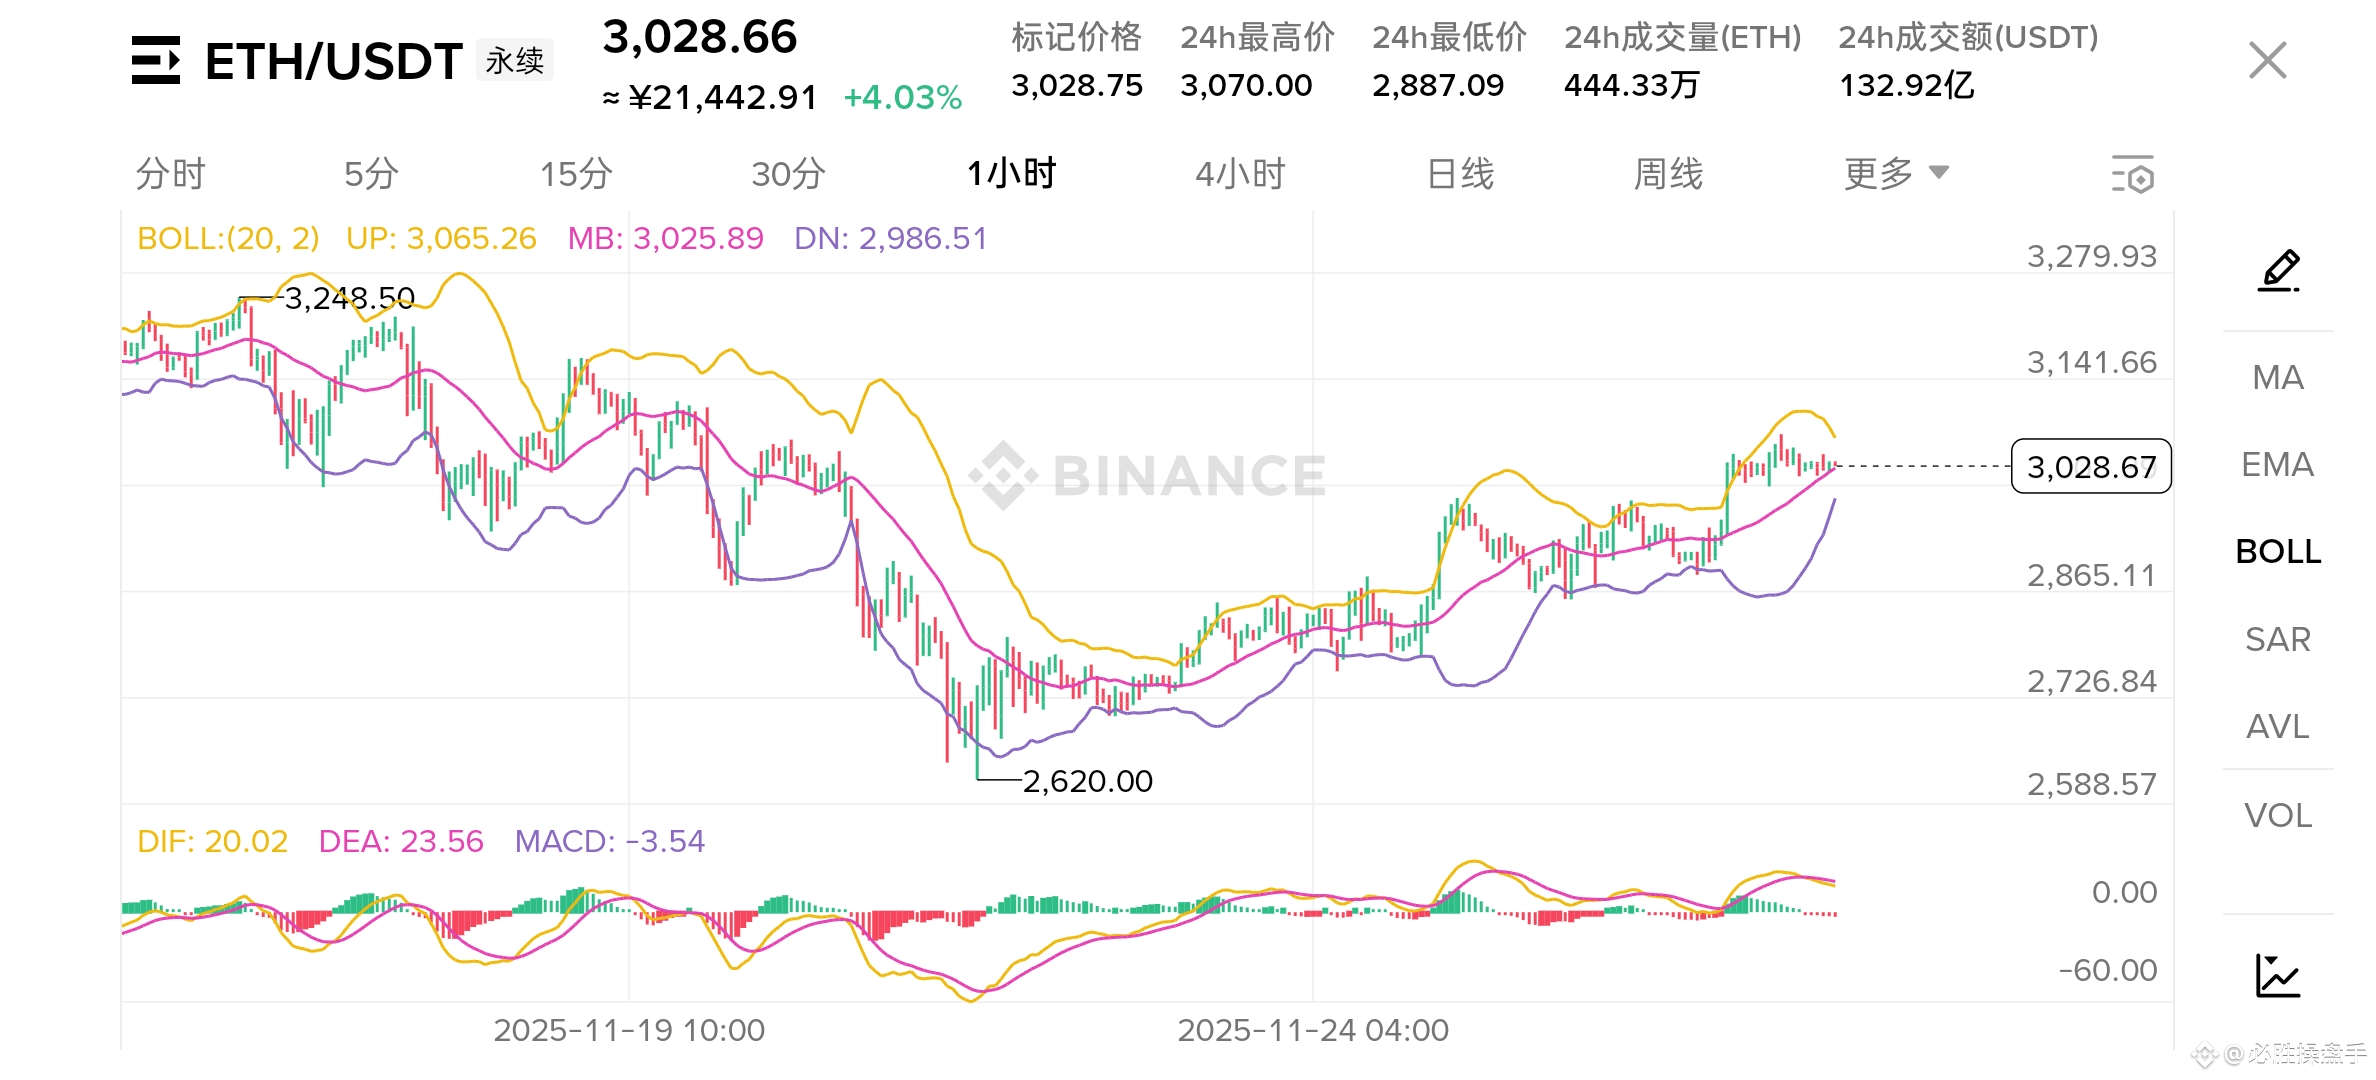Image resolution: width=2376 pixels, height=1080 pixels.
Task: Select the 15分 timeframe tab
Action: pos(576,174)
